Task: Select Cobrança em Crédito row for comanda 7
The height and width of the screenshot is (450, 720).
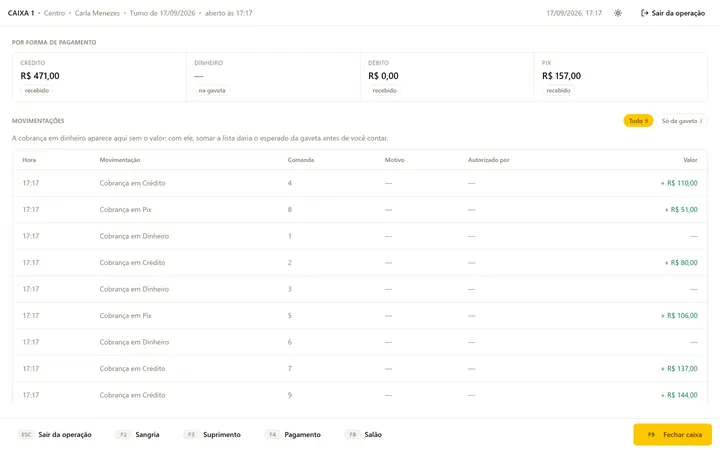Action: [x=360, y=368]
